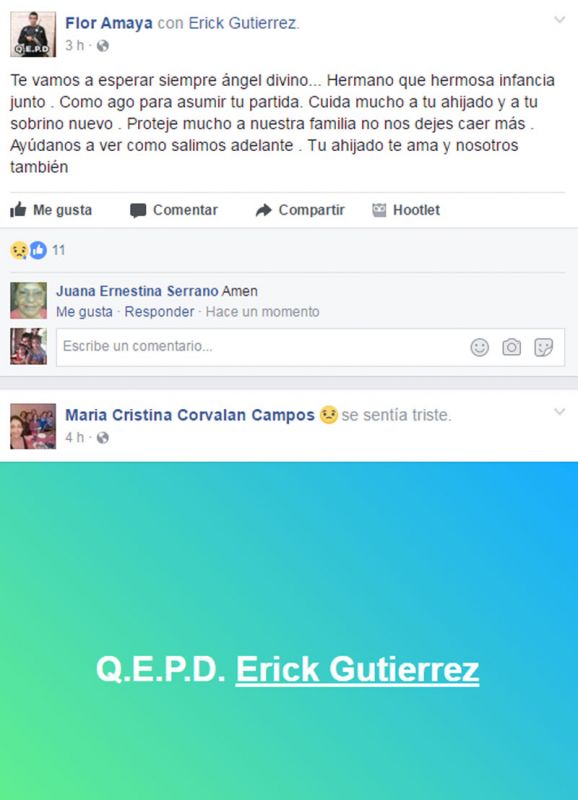Open Juana Ernestina Serrano's profile picture

[29, 301]
